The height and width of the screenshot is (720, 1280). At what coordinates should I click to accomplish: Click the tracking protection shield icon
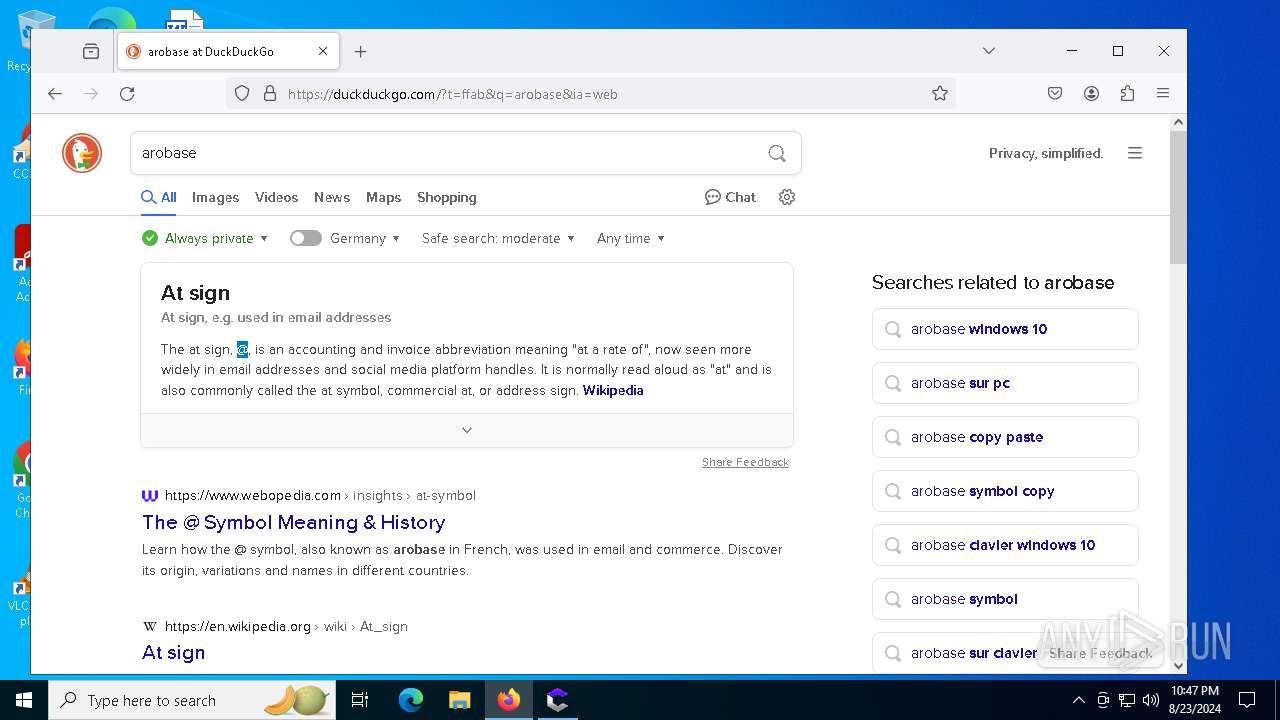click(x=242, y=93)
